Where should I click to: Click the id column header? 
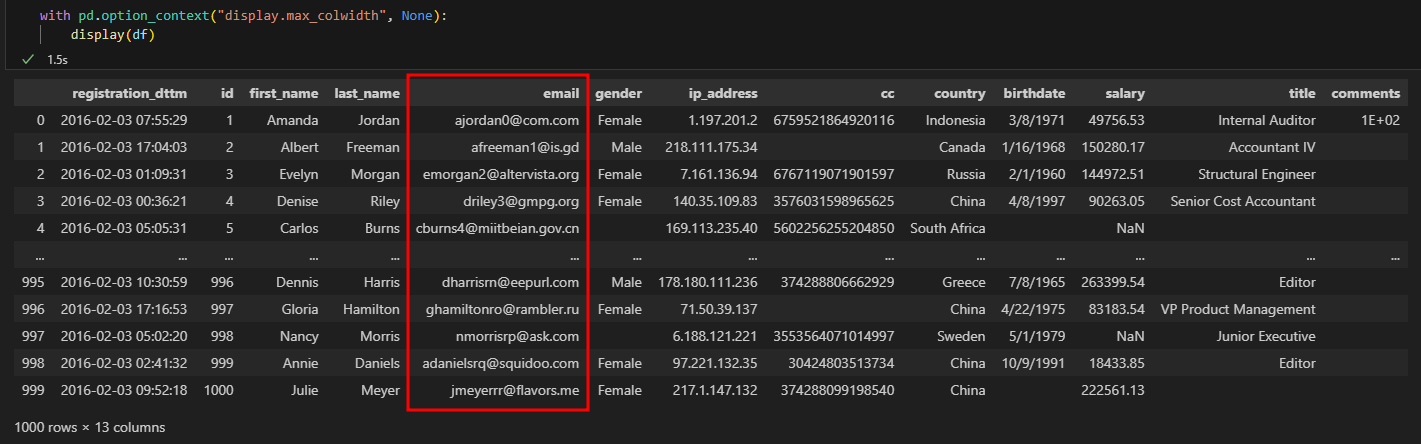(x=227, y=93)
